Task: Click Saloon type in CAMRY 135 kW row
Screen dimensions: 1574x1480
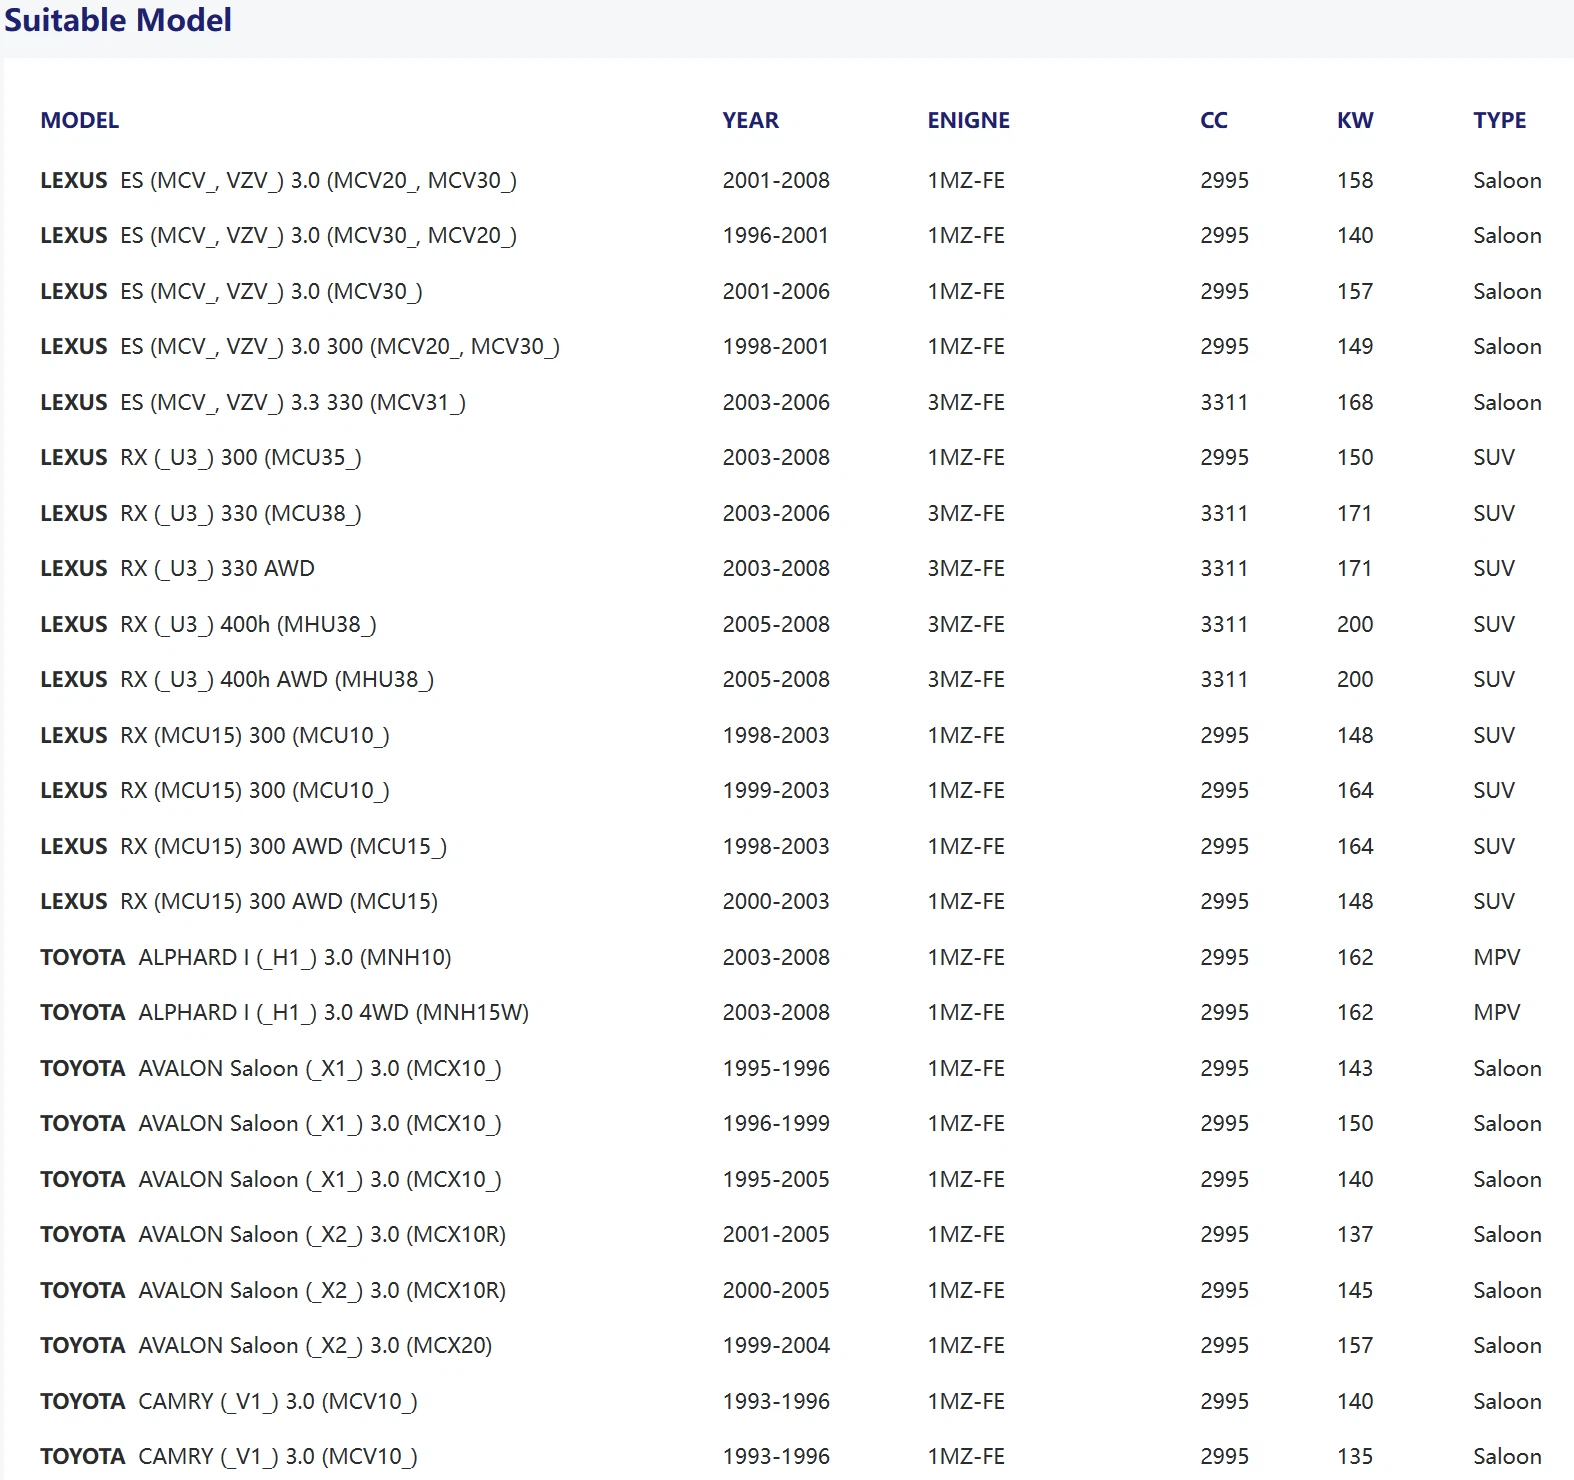Action: coord(1507,1457)
